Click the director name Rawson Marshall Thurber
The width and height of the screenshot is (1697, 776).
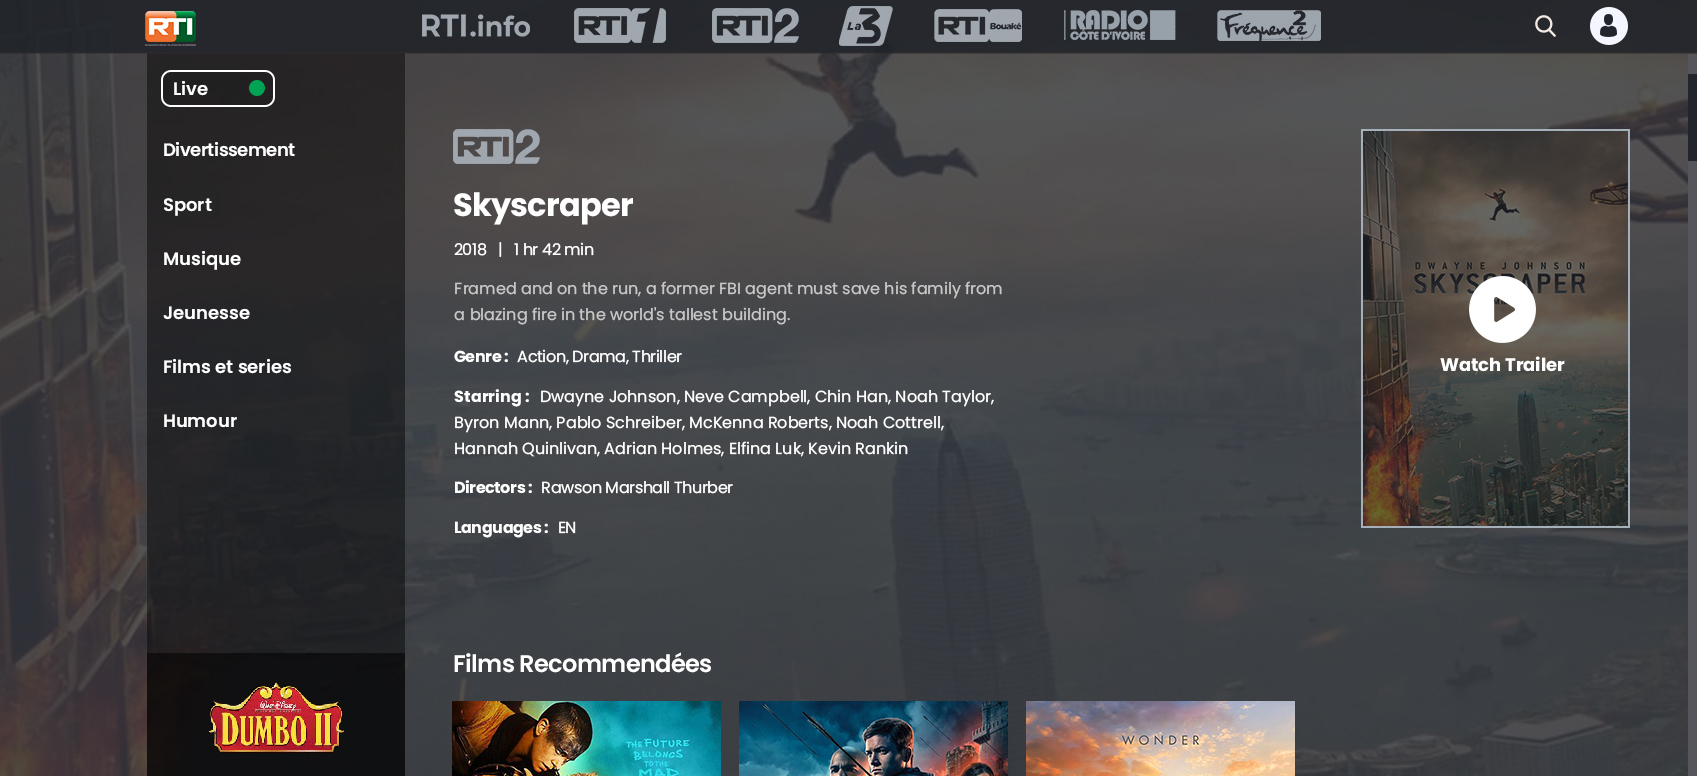[637, 488]
